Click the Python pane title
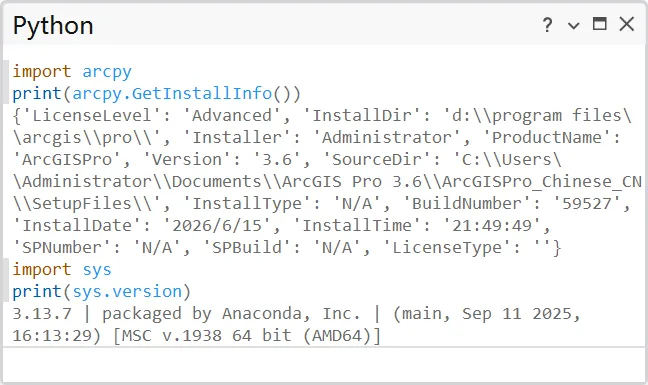The height and width of the screenshot is (385, 648). 53,26
